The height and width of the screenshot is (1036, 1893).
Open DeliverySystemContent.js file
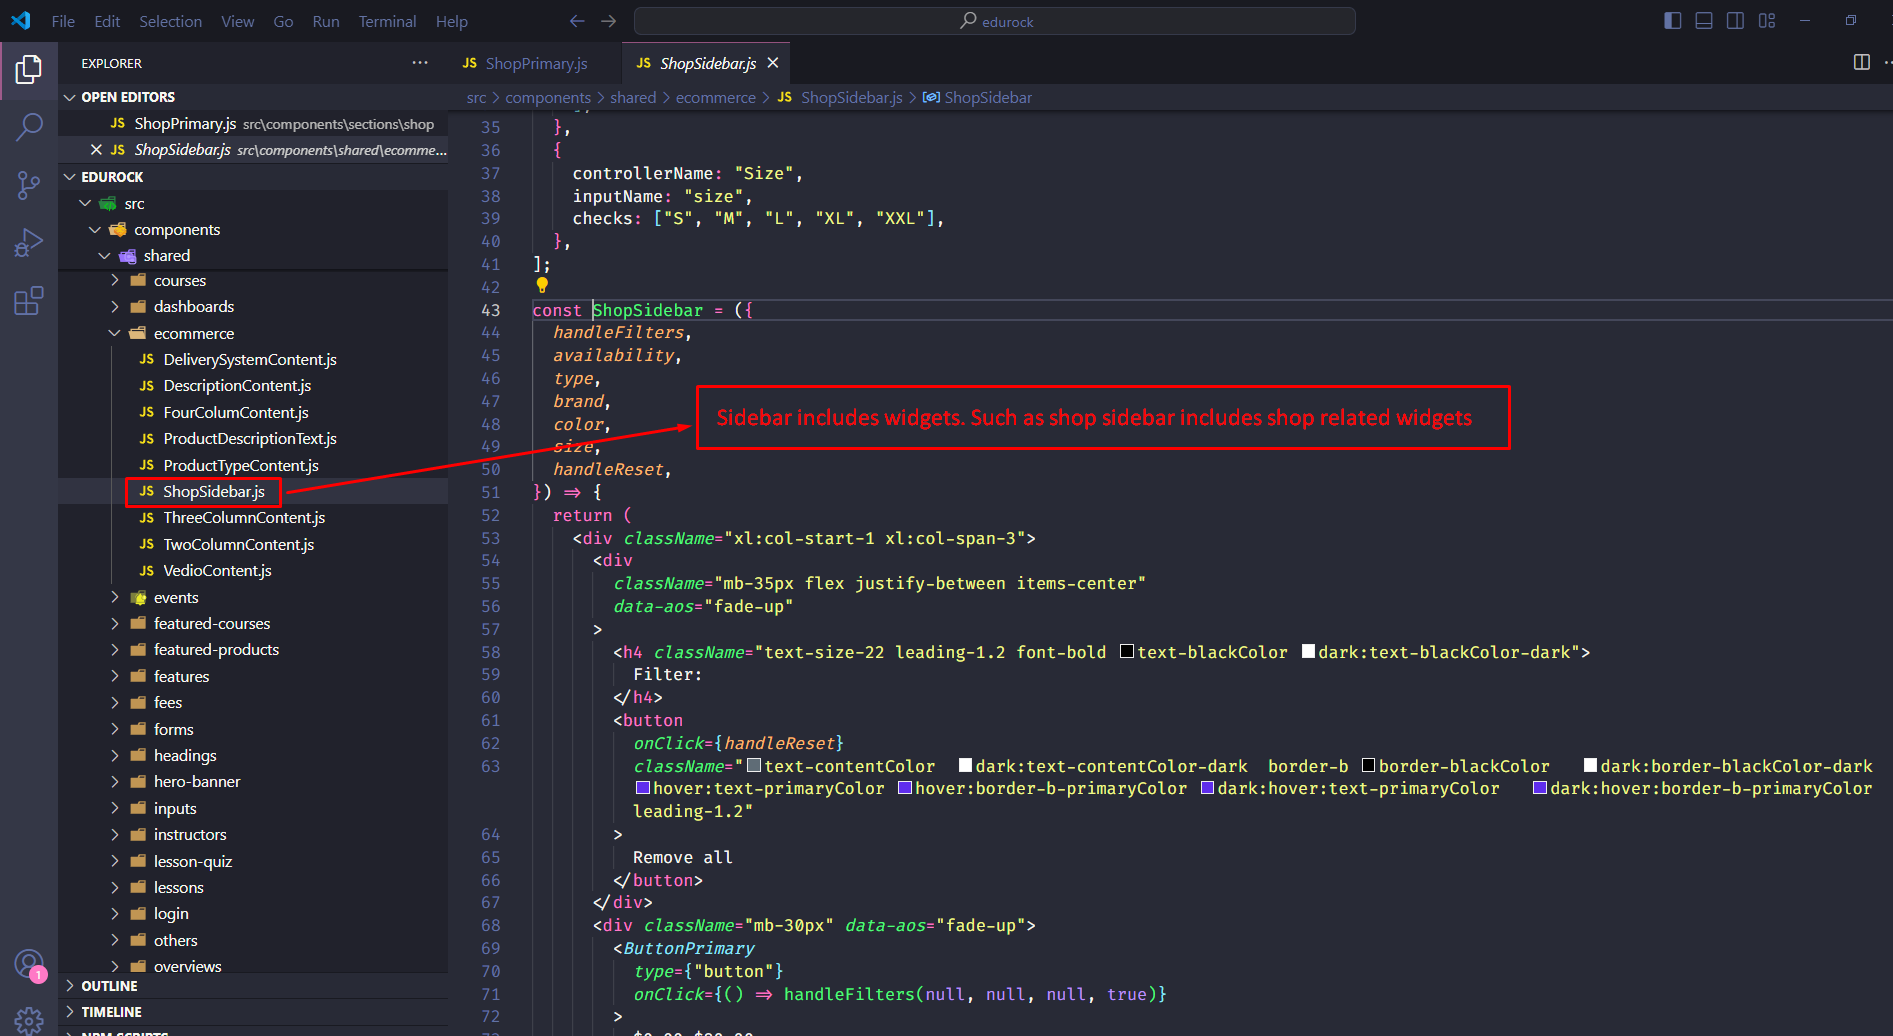250,360
